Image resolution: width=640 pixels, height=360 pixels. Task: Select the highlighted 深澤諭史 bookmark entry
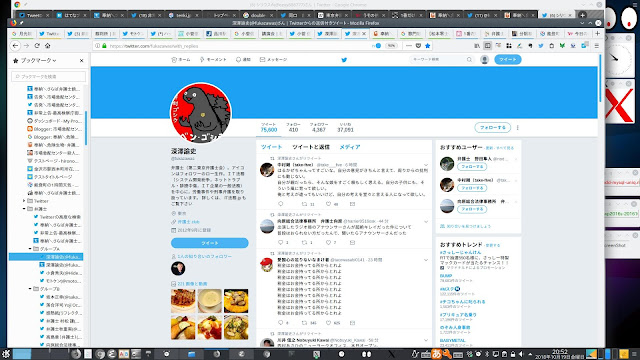coord(46,257)
